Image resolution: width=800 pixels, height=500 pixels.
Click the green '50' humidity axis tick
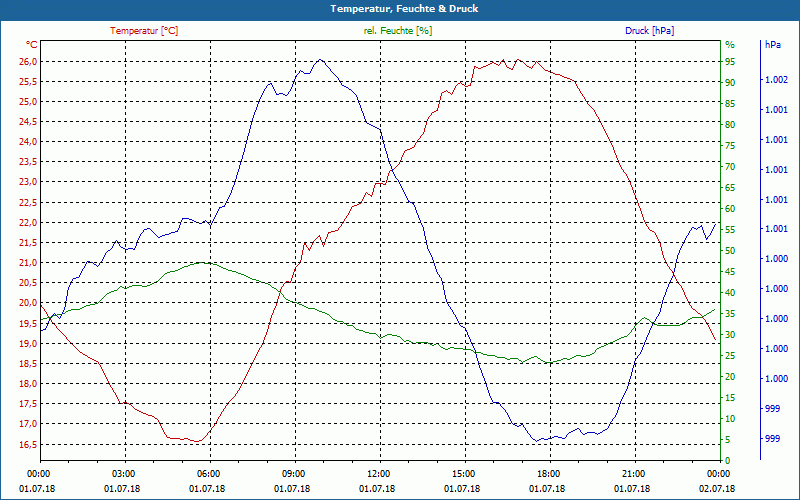tap(730, 251)
